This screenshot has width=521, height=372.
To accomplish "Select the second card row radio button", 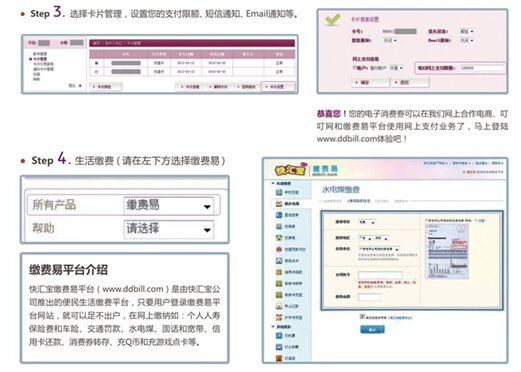I will 97,72.
